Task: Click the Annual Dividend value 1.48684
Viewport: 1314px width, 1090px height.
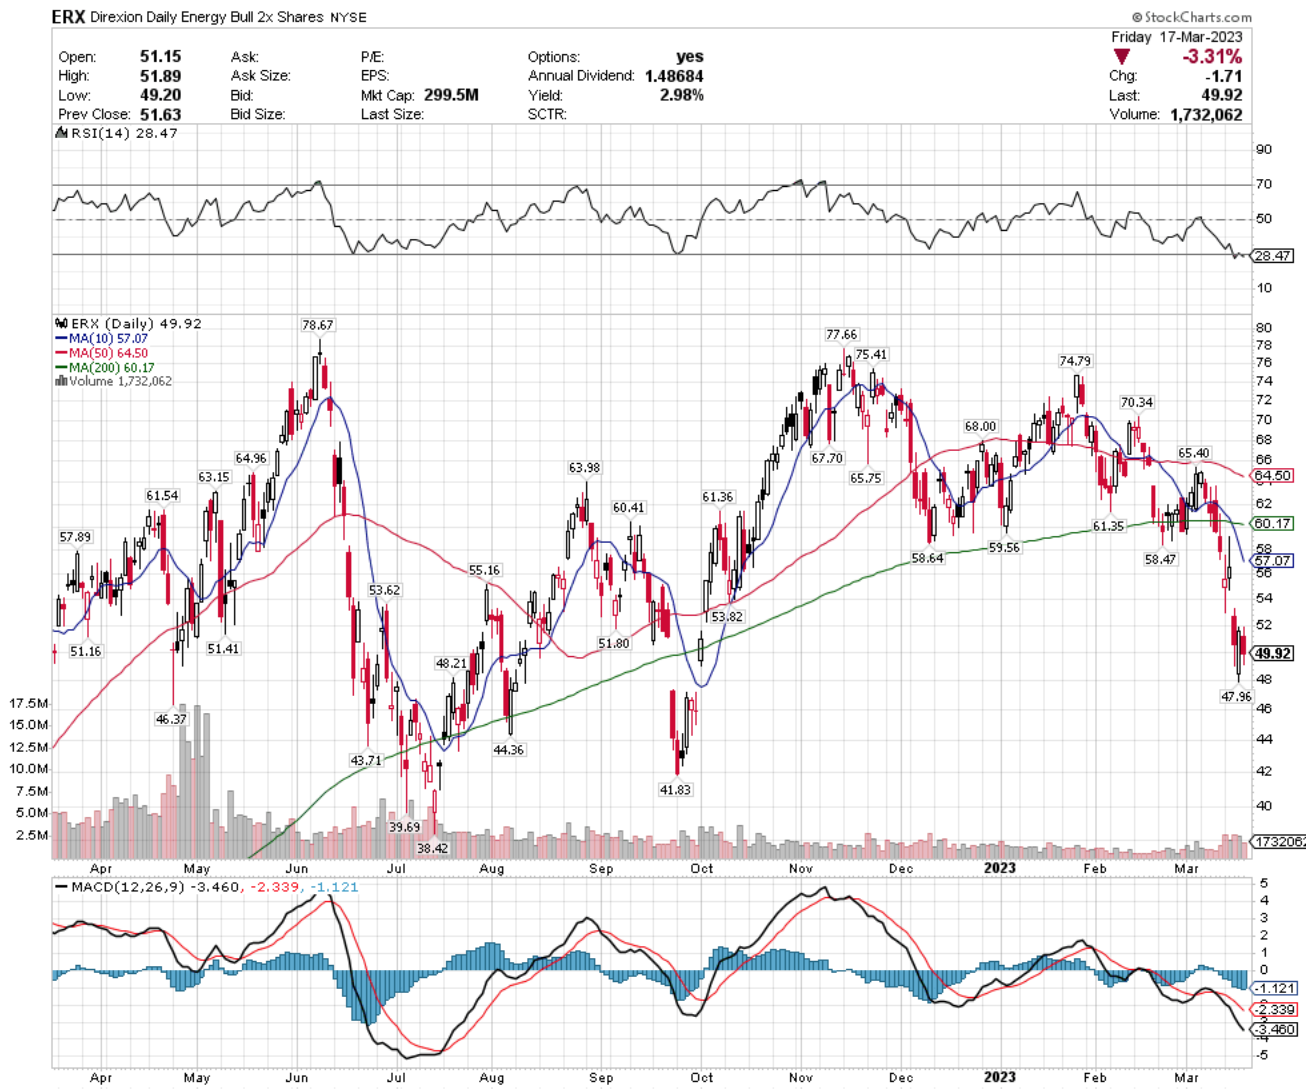Action: click(x=673, y=76)
